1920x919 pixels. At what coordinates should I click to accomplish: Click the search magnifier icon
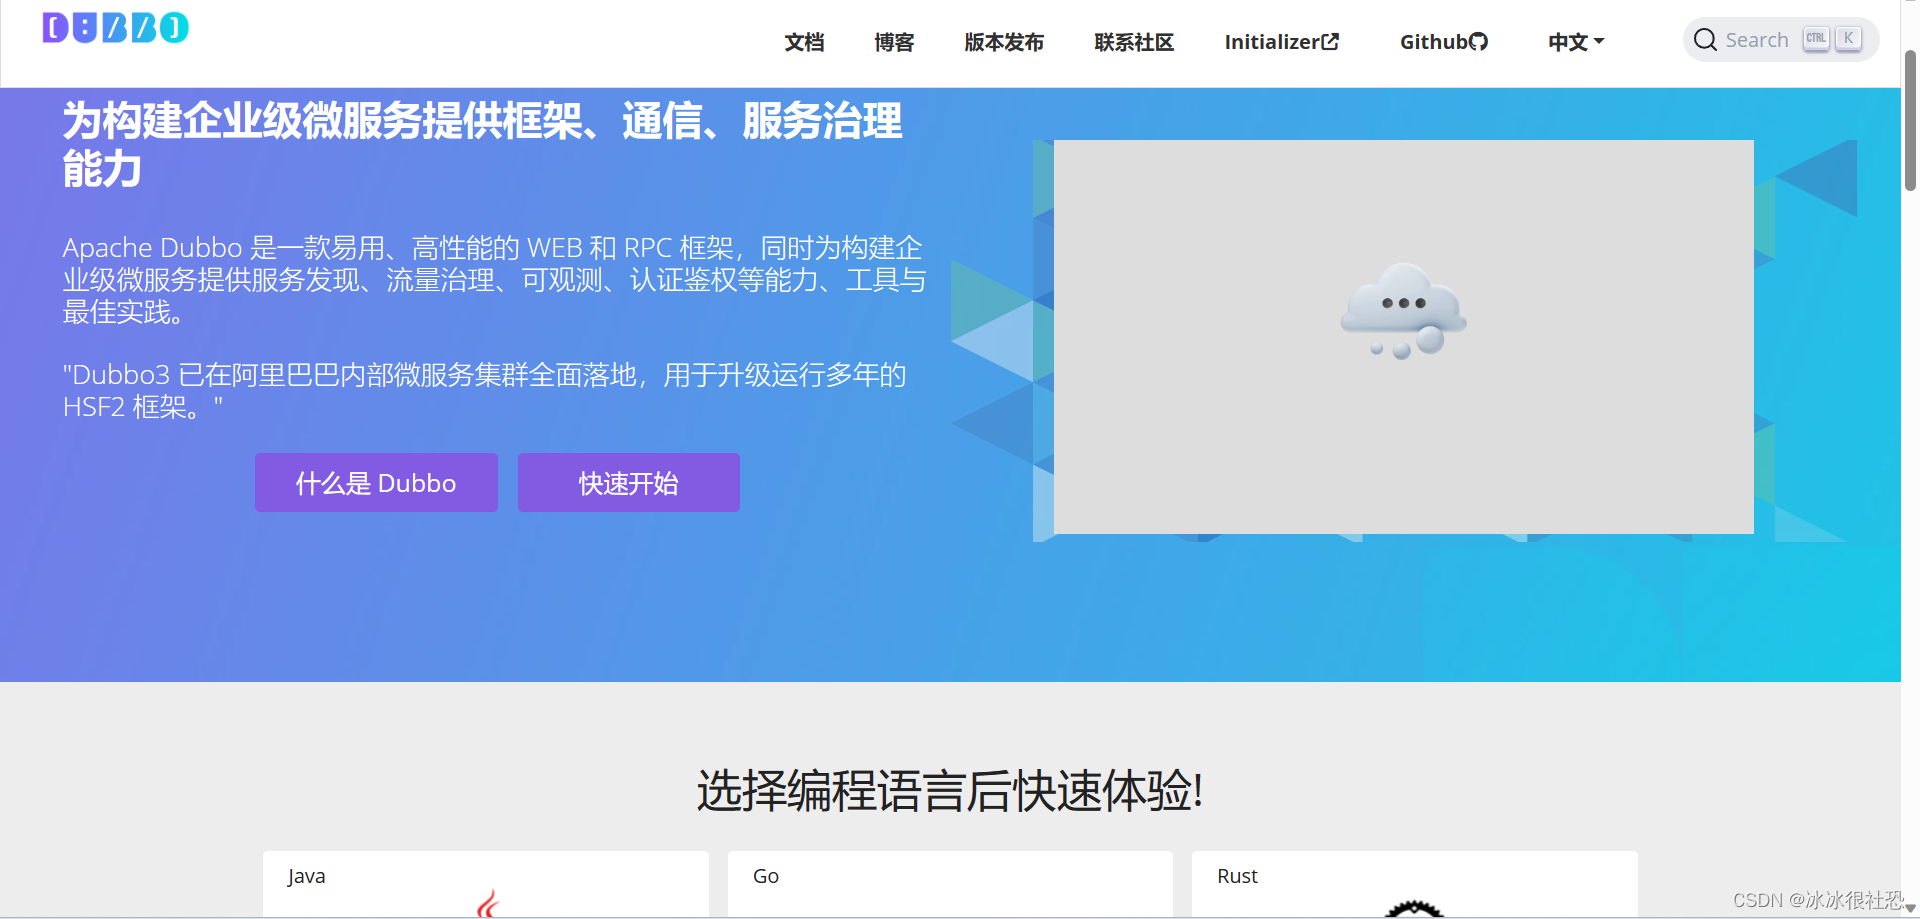click(x=1705, y=40)
